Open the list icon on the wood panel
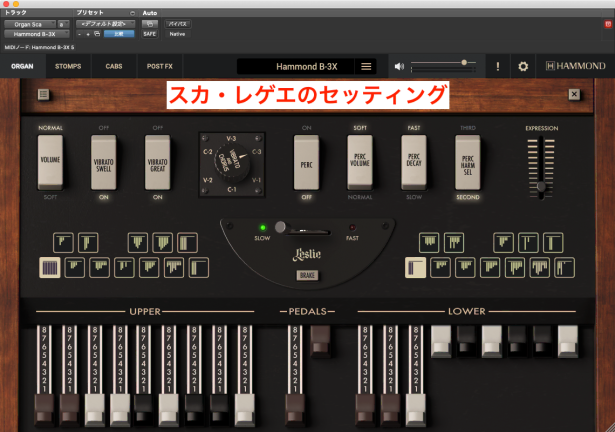 pyautogui.click(x=44, y=95)
